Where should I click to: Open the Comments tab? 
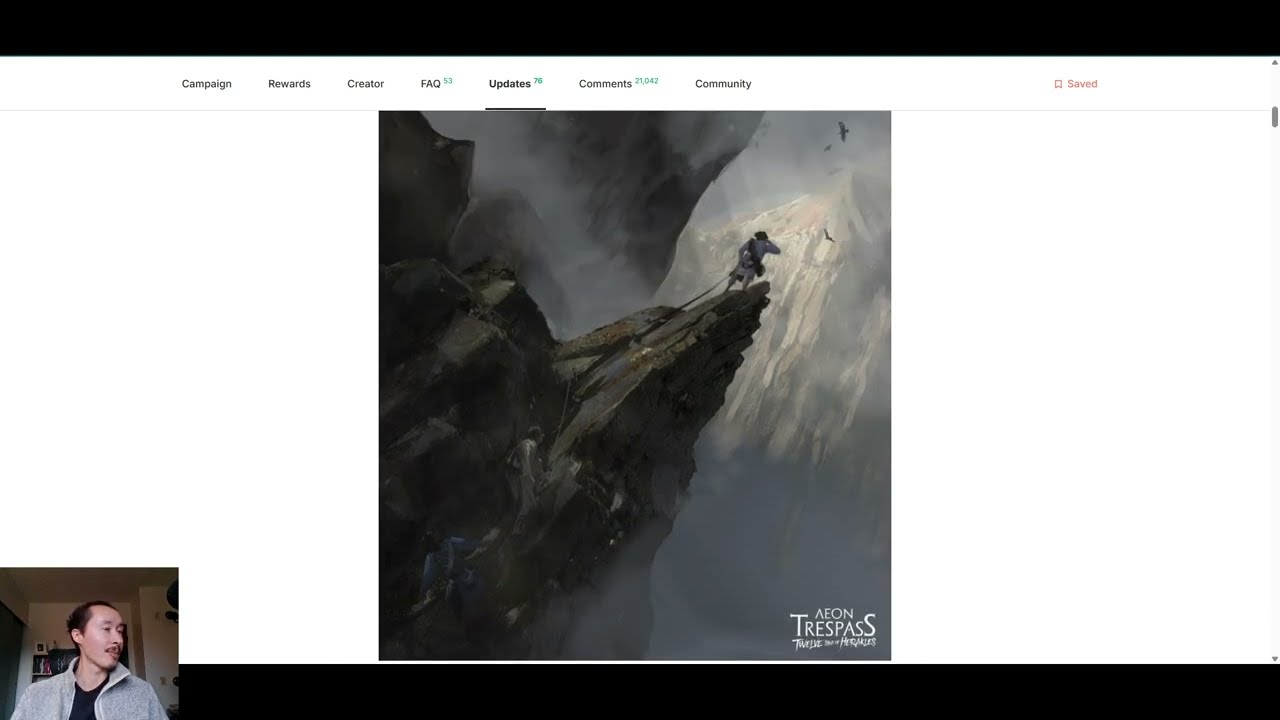(618, 84)
